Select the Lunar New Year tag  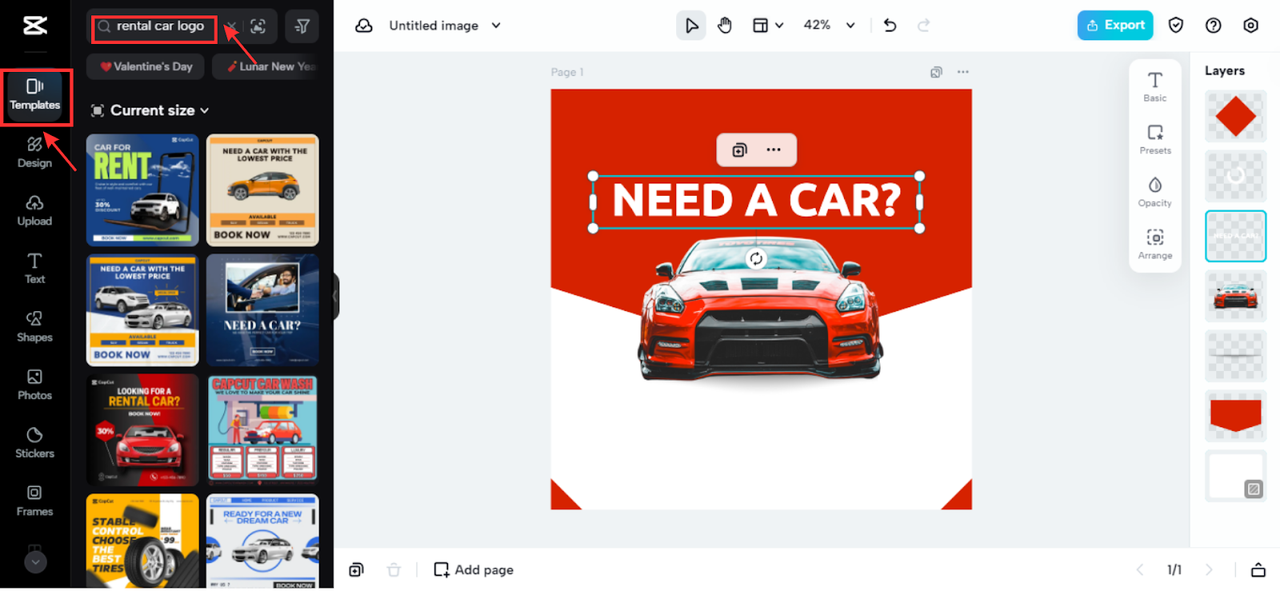267,67
